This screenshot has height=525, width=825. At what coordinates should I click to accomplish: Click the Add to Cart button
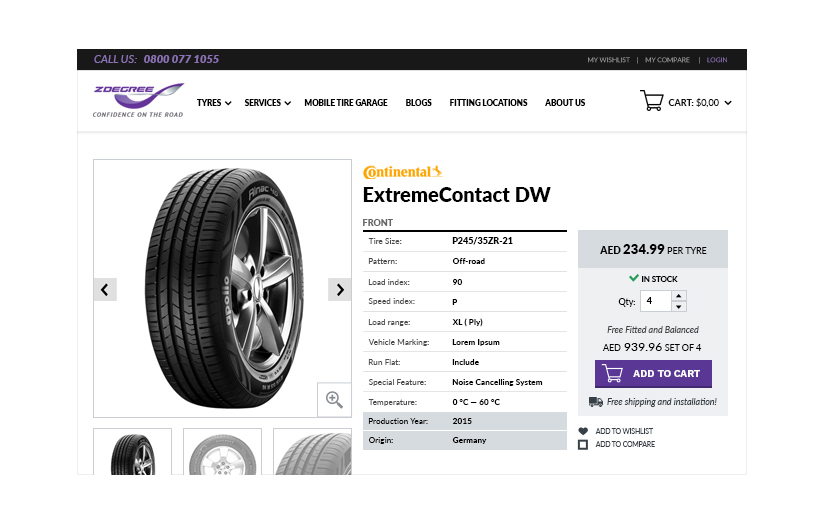tap(653, 374)
